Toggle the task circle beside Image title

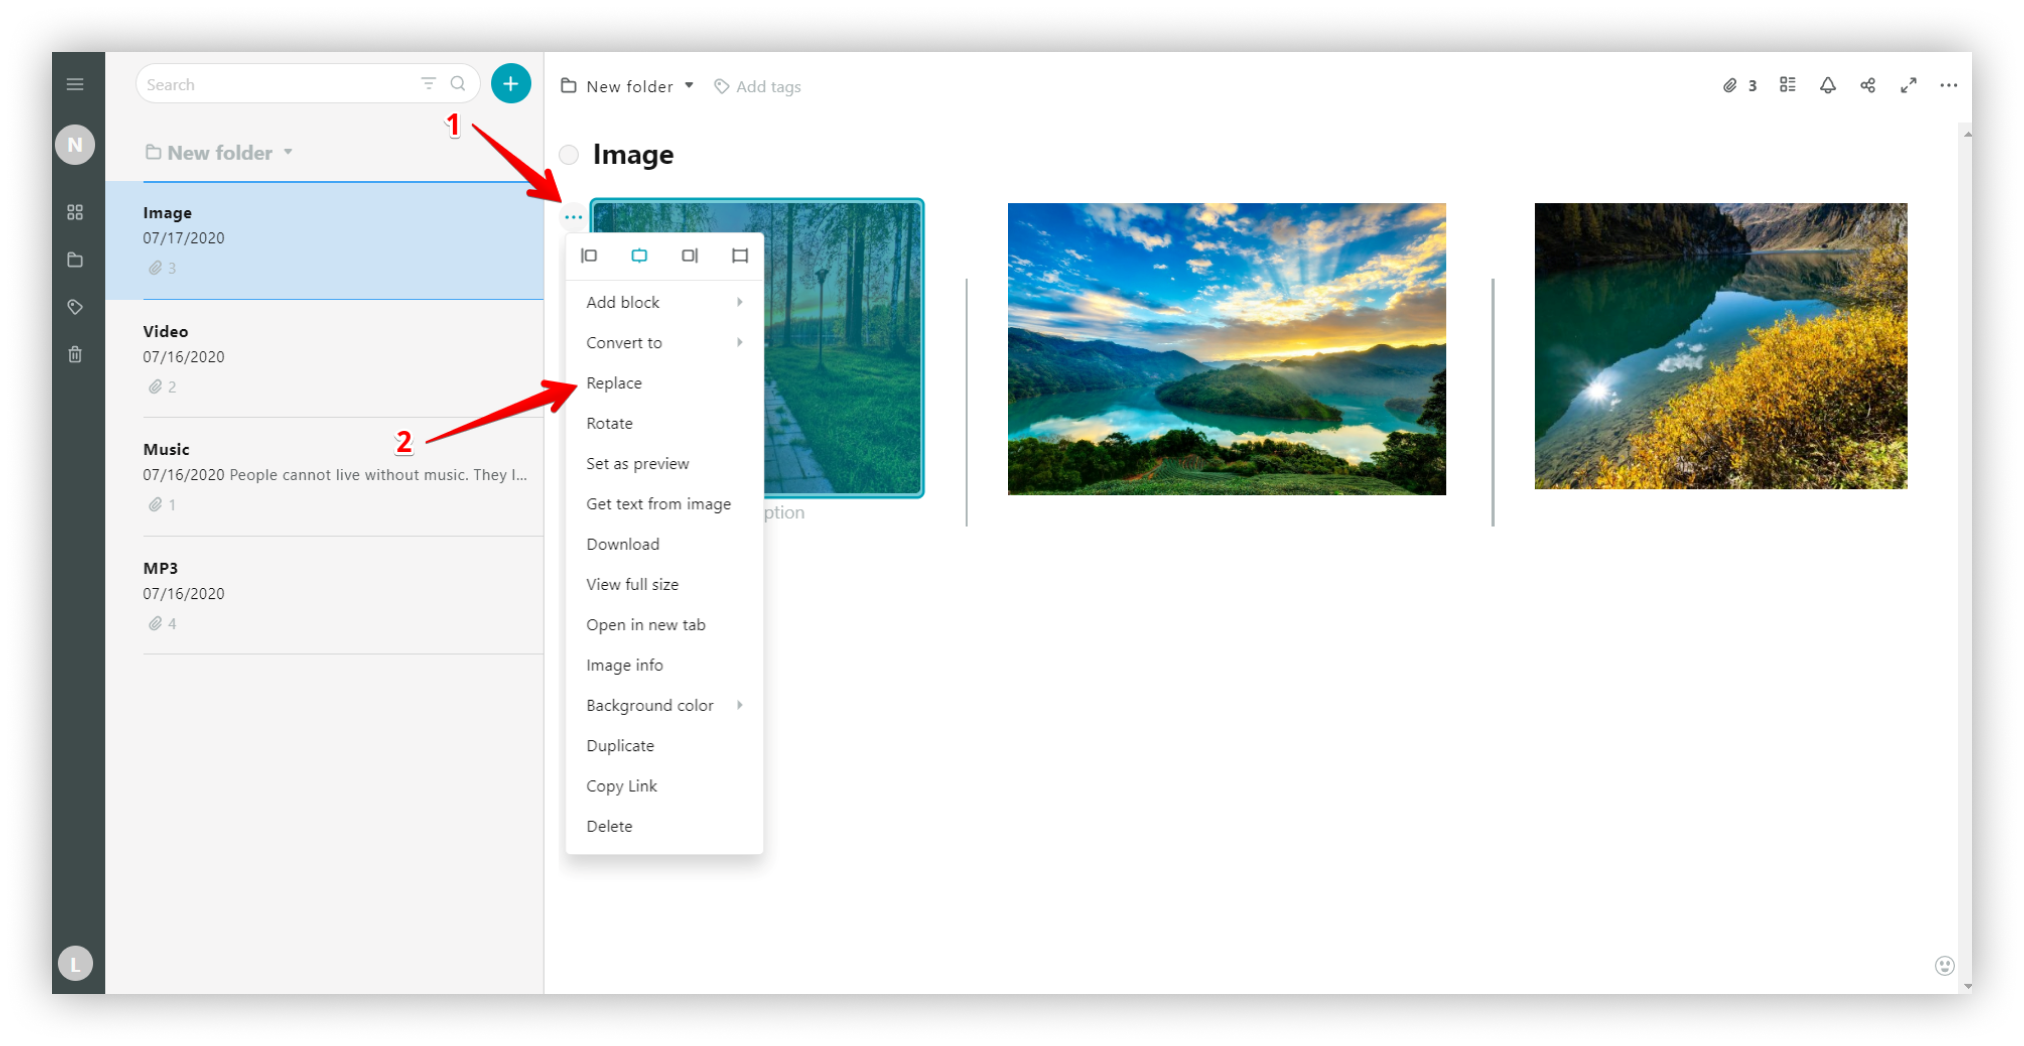pyautogui.click(x=569, y=154)
